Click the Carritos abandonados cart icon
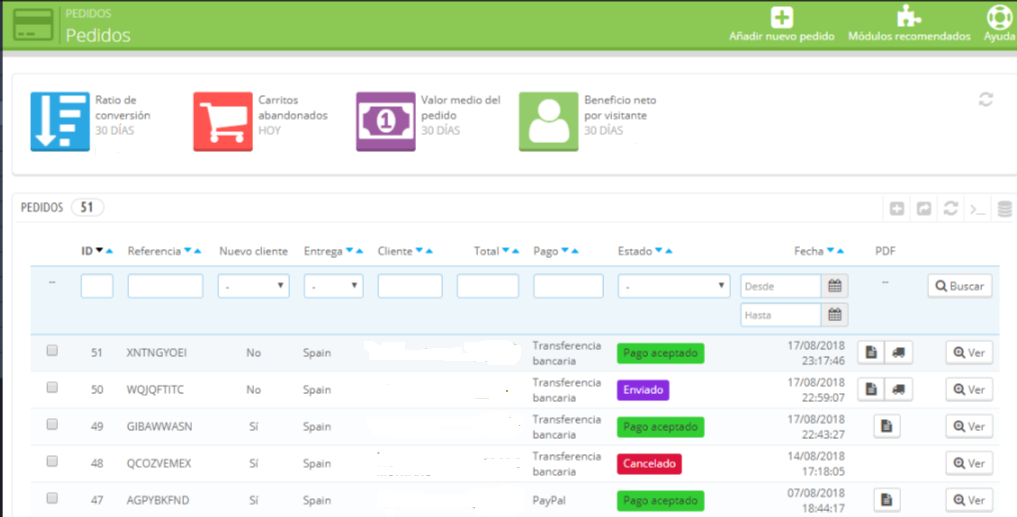The image size is (1017, 517). [222, 121]
